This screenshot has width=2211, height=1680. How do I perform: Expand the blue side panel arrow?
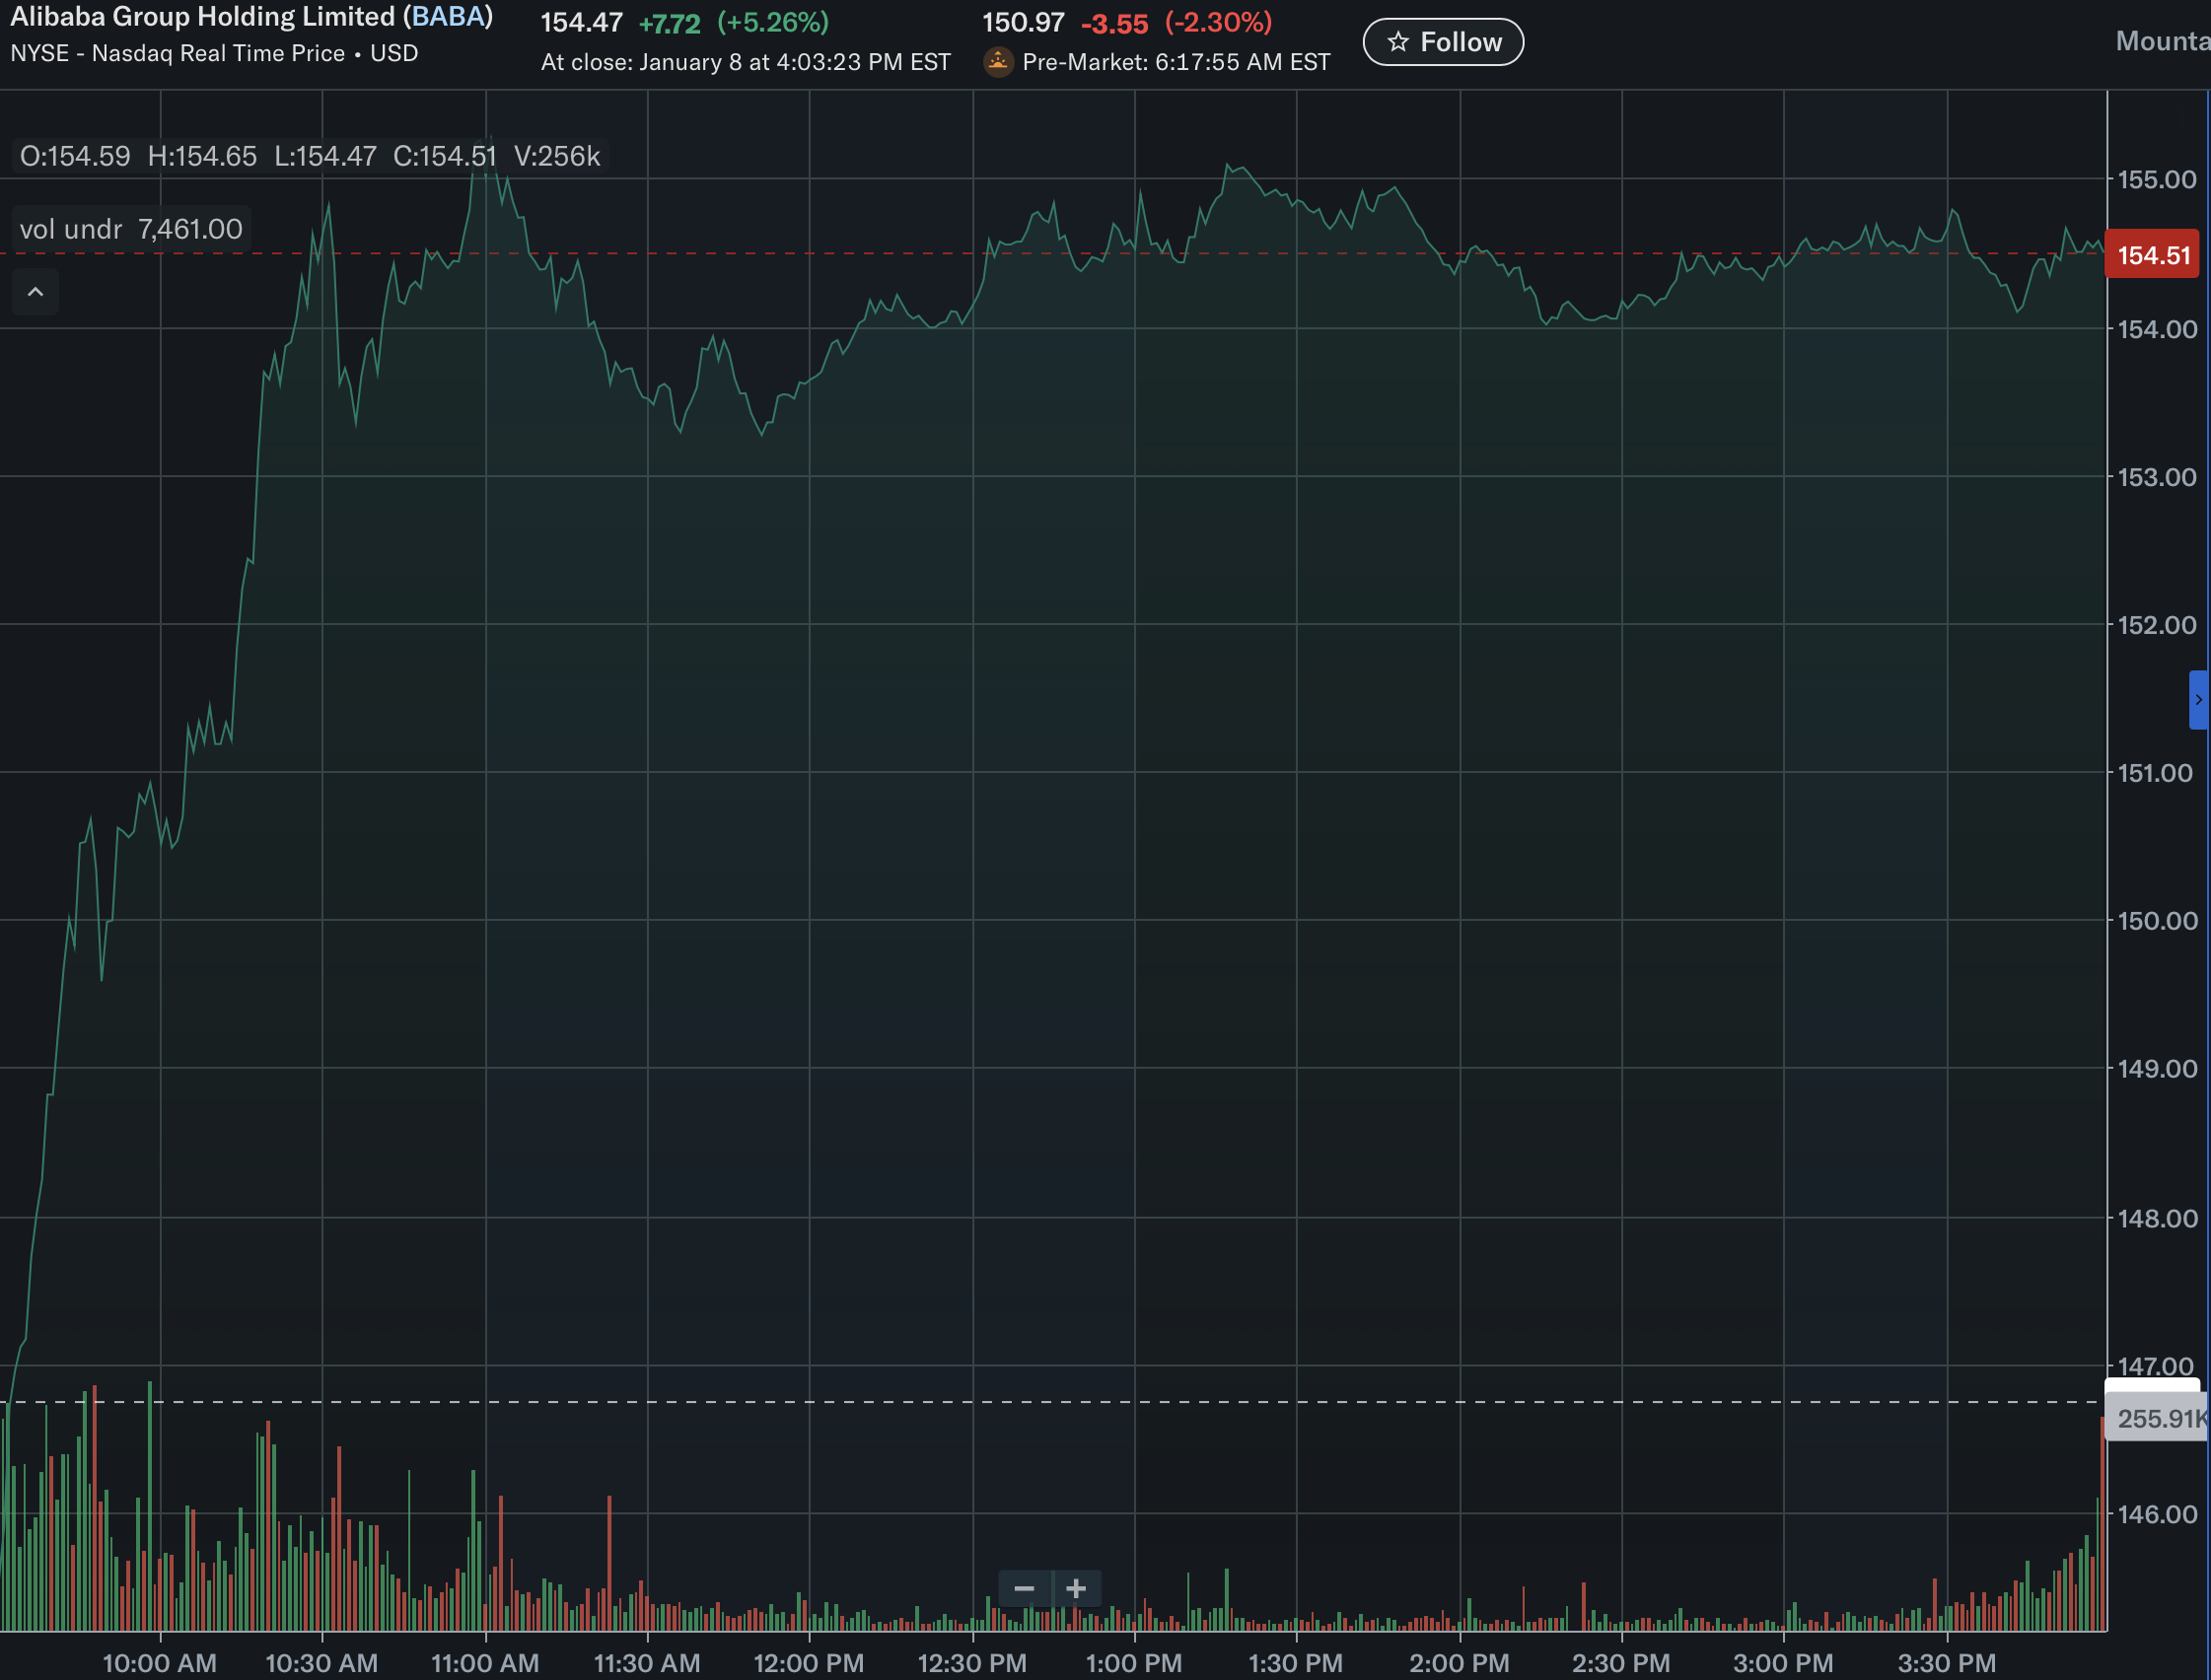[x=2198, y=699]
